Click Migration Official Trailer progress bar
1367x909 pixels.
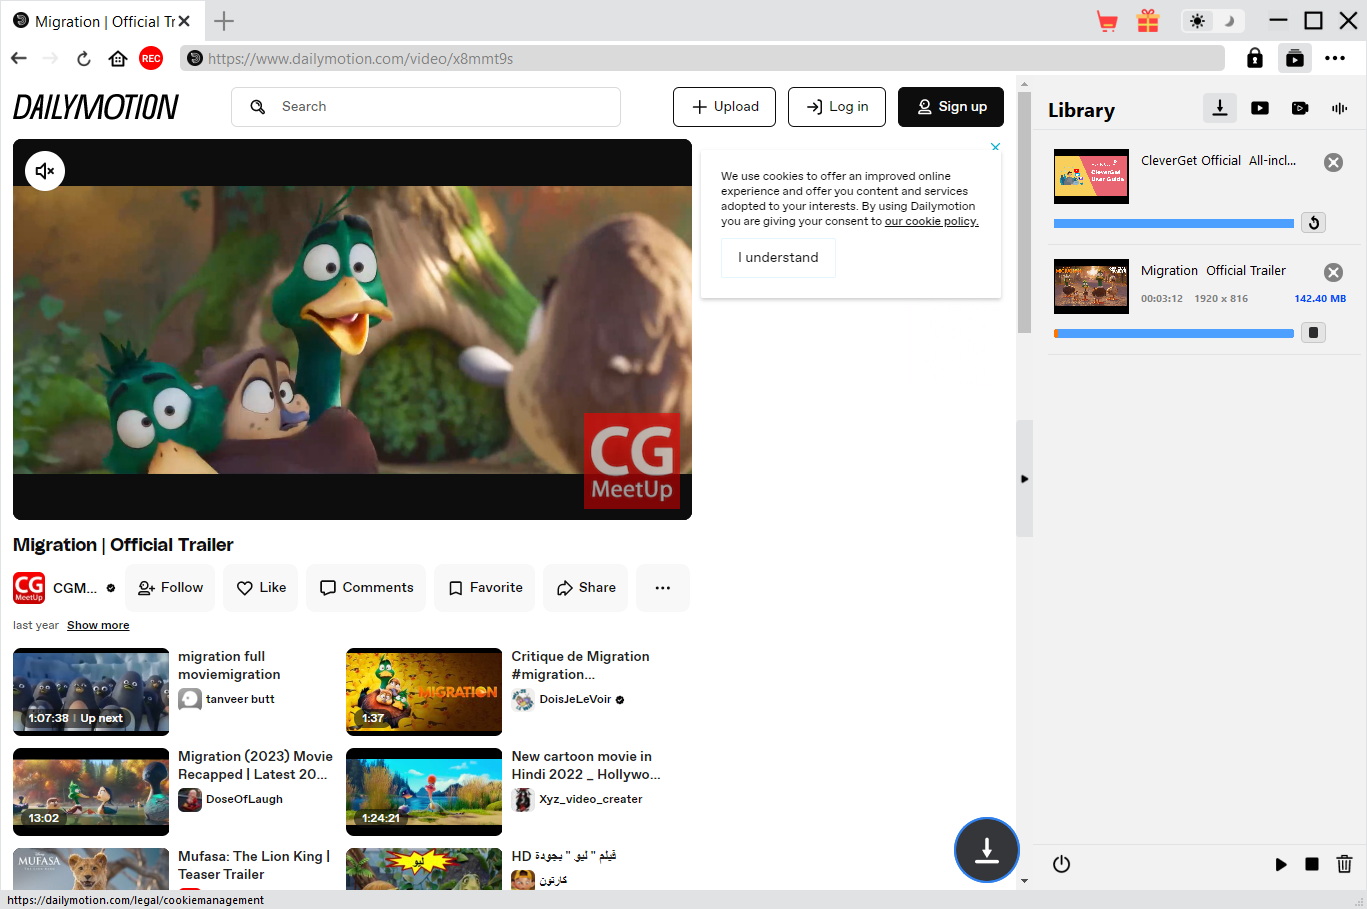pos(1174,334)
